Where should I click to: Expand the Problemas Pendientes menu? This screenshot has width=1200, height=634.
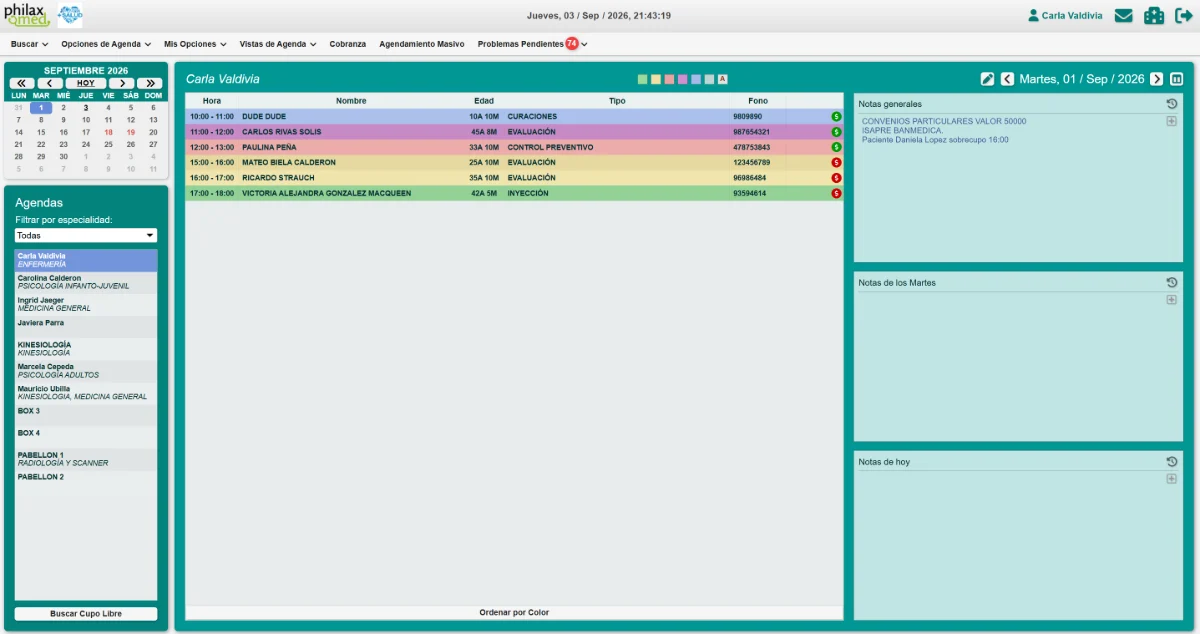(532, 44)
